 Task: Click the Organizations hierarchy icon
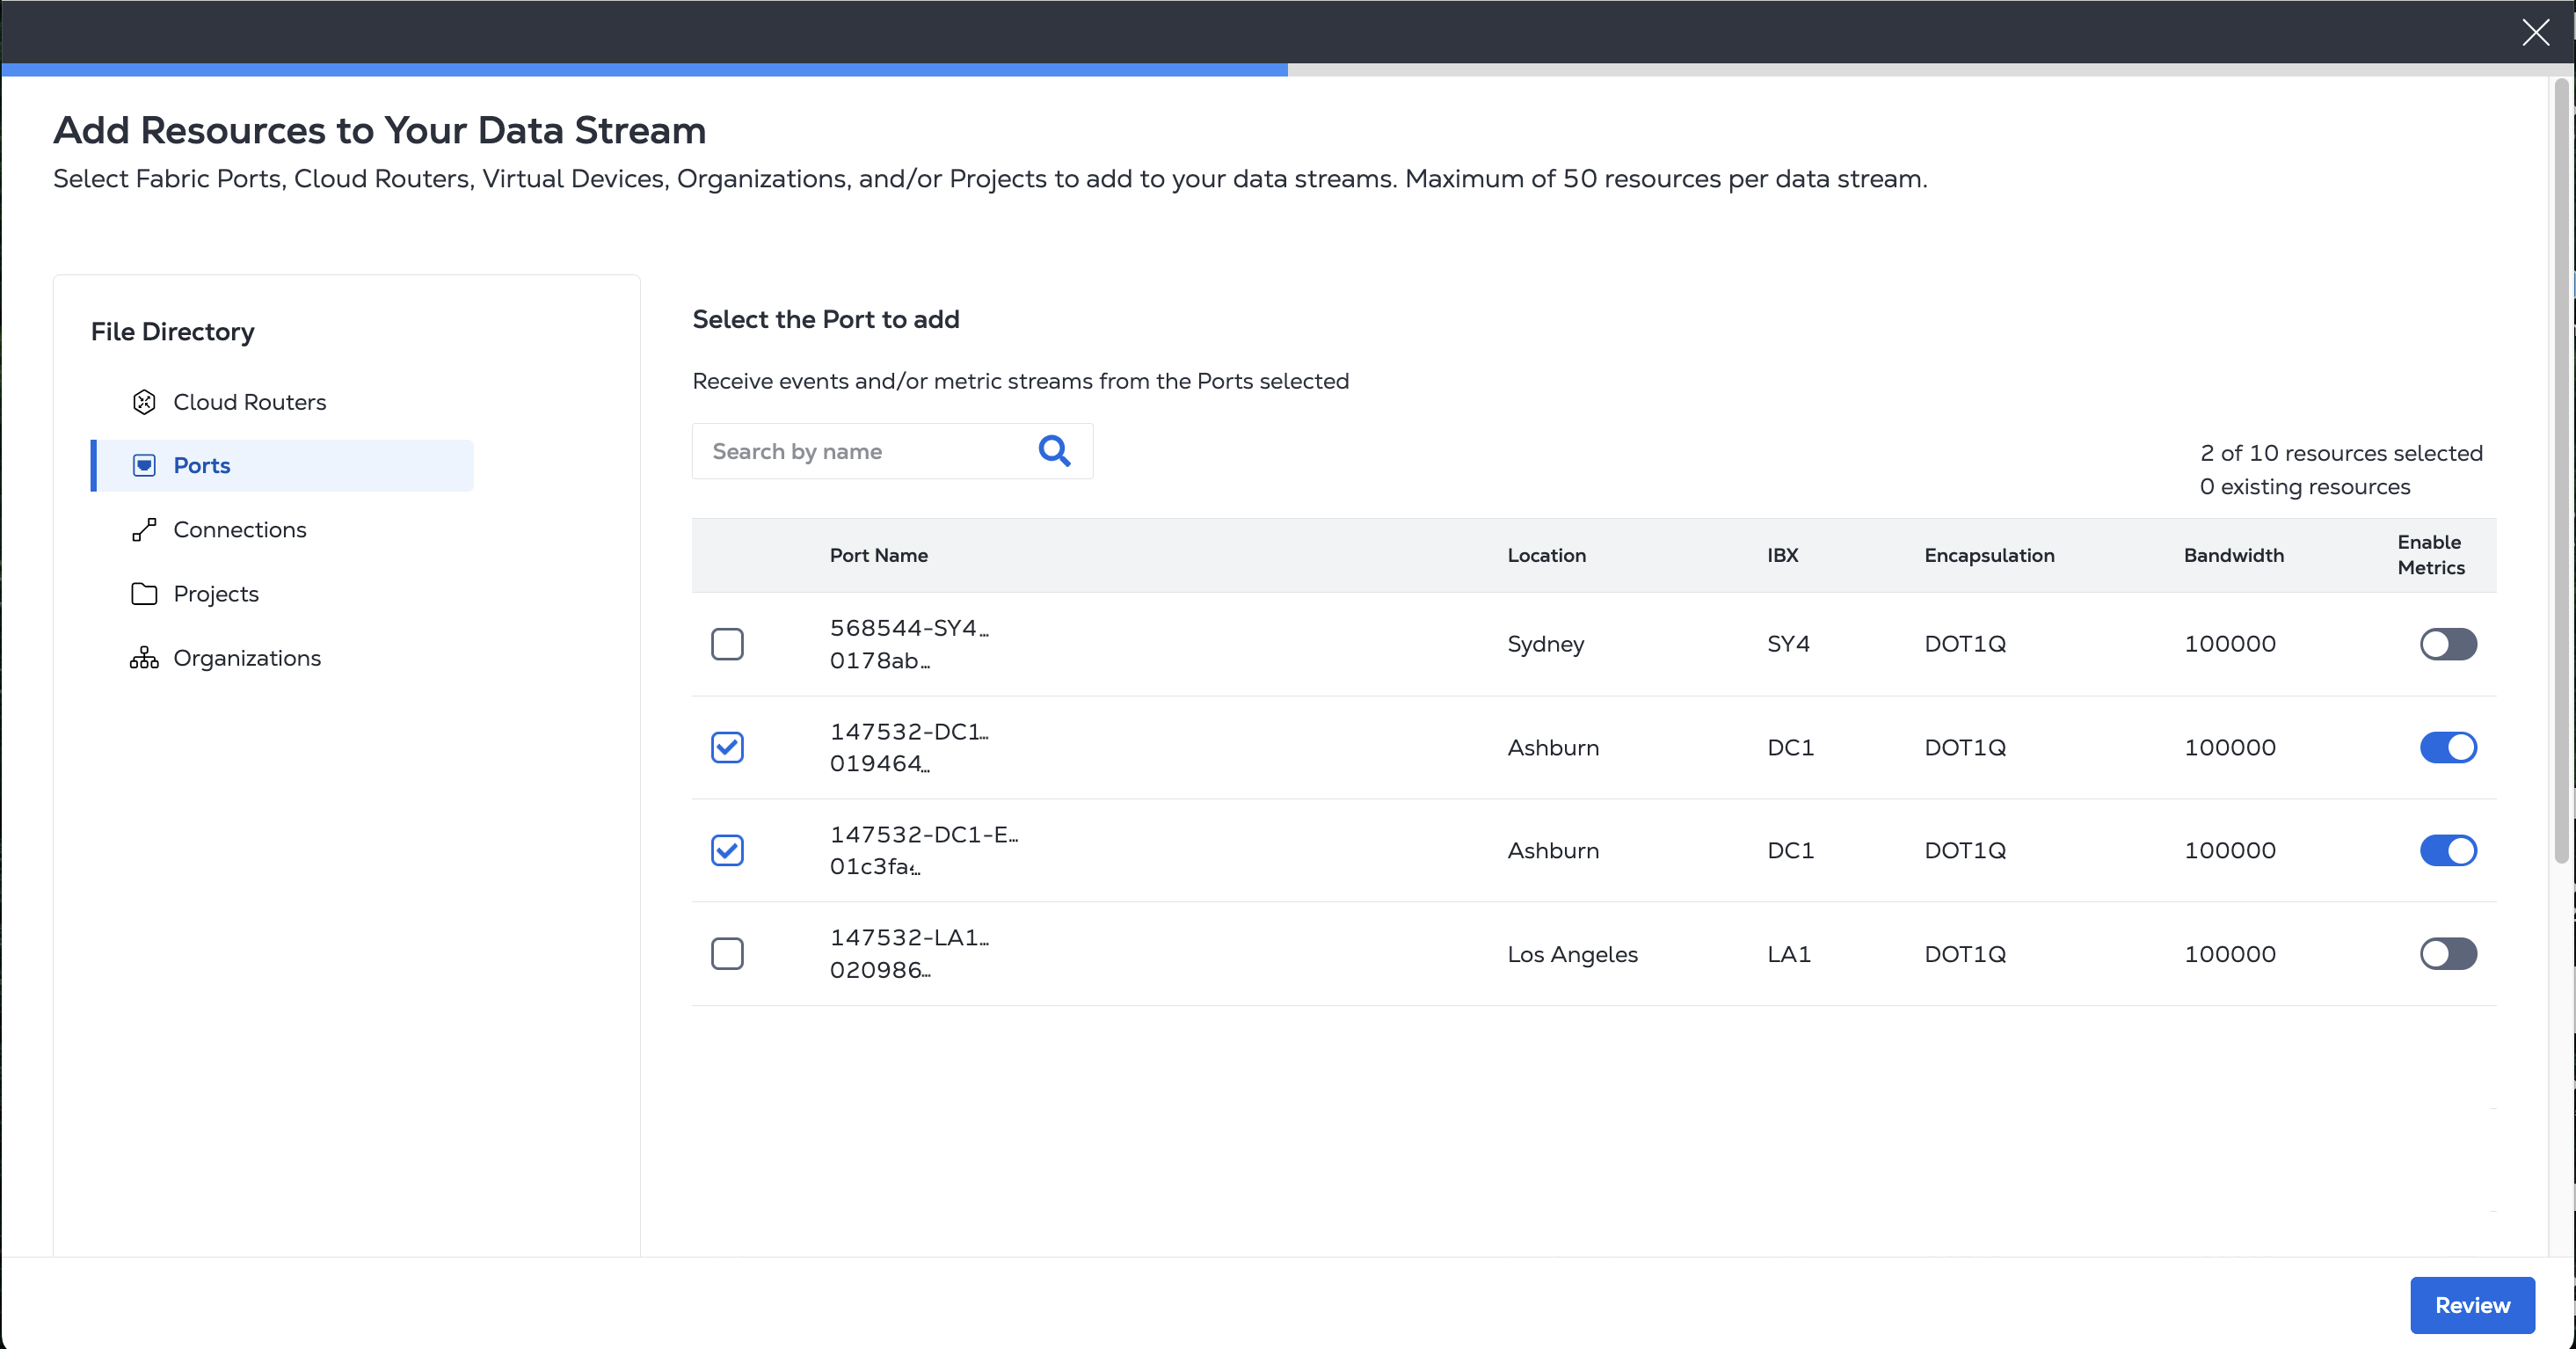[x=144, y=658]
